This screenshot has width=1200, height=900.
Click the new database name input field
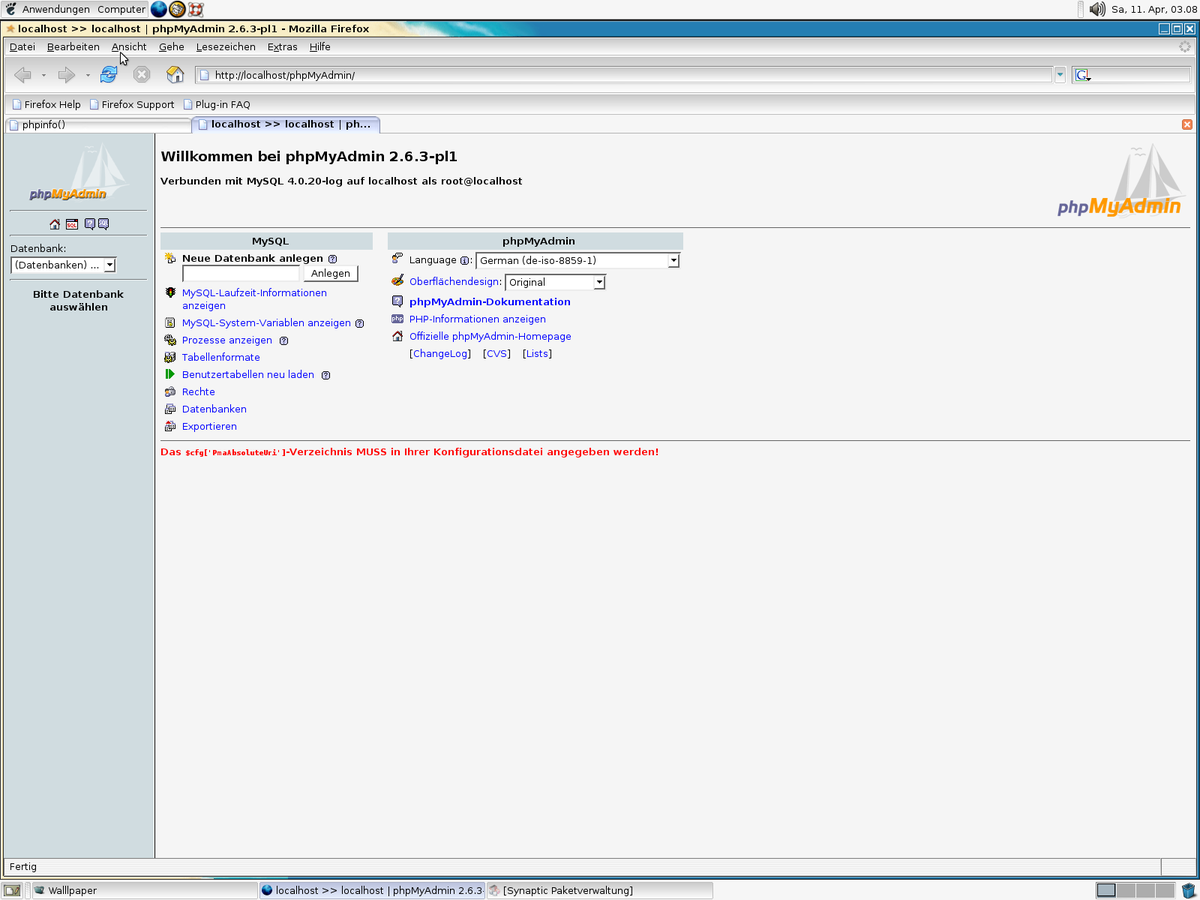click(240, 273)
